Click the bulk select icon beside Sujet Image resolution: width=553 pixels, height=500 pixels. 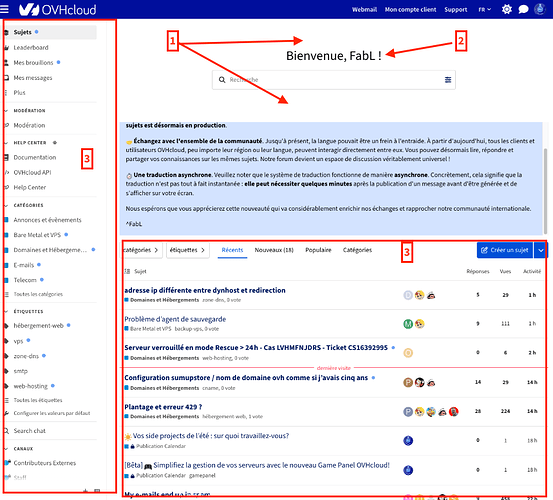[x=127, y=271]
